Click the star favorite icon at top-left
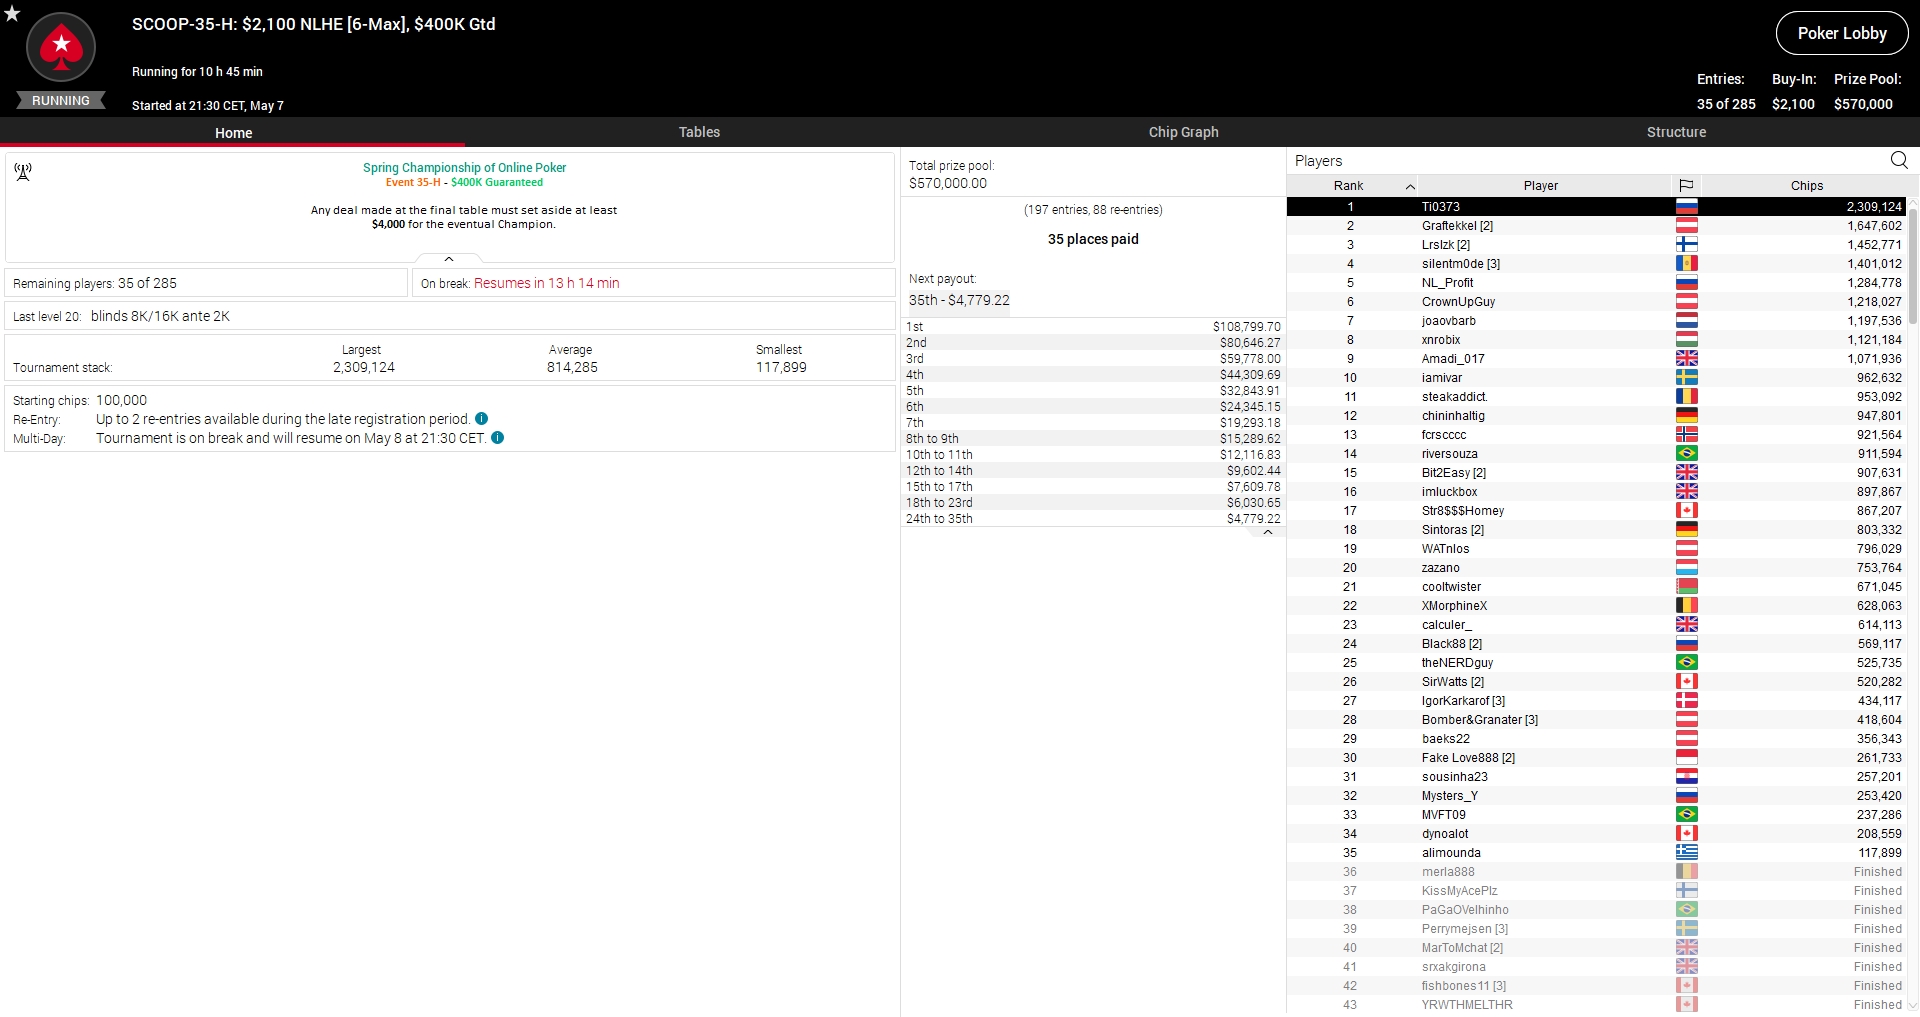 click(x=12, y=14)
